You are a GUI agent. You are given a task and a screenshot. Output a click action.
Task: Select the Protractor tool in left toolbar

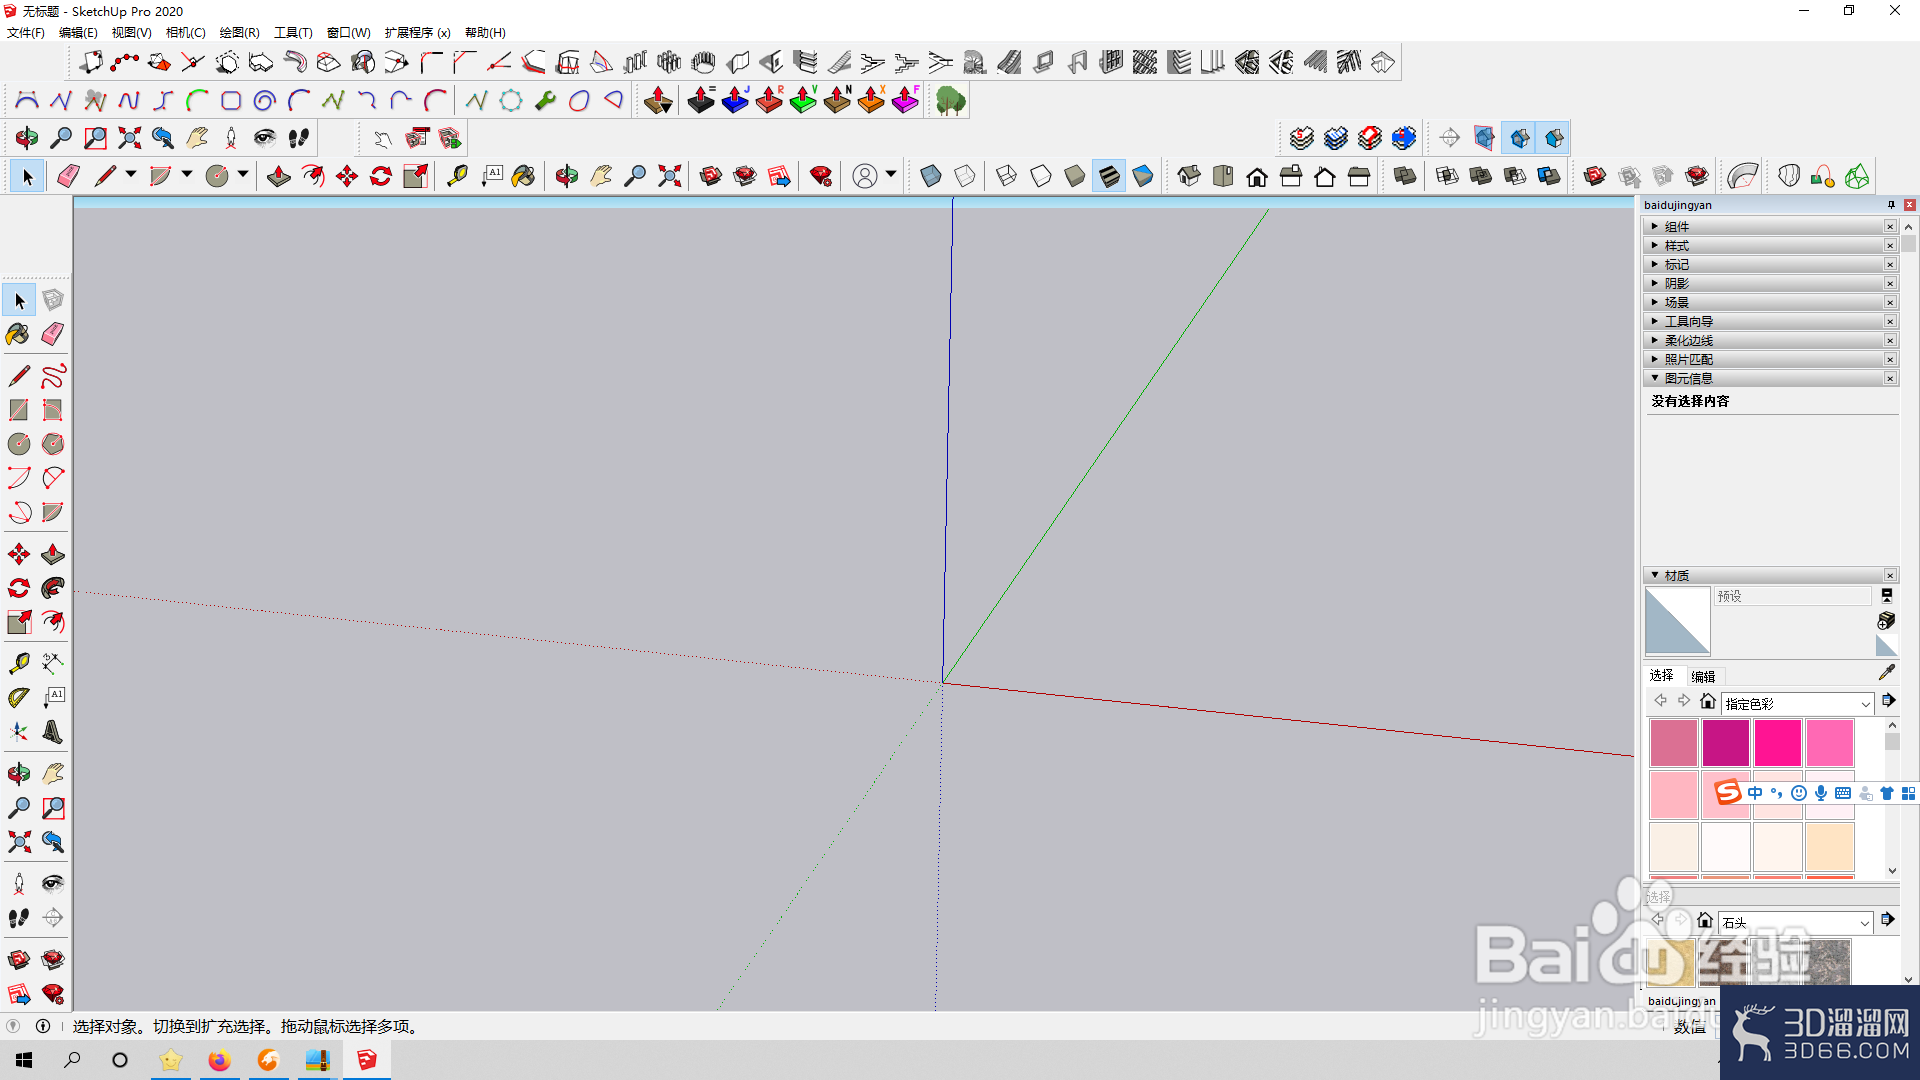pos(19,697)
